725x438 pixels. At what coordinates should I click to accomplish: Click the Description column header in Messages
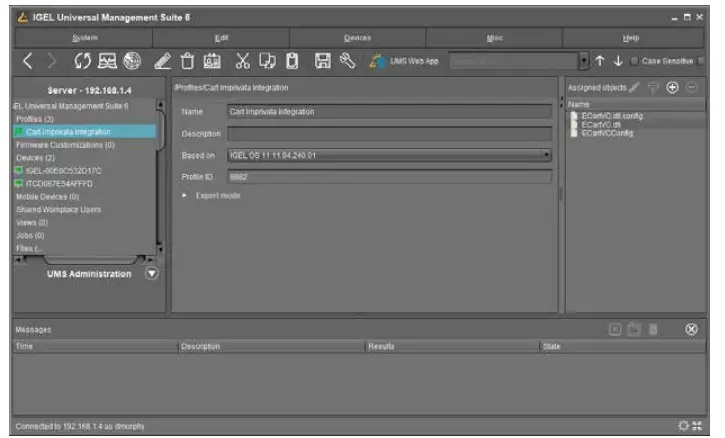(x=271, y=346)
